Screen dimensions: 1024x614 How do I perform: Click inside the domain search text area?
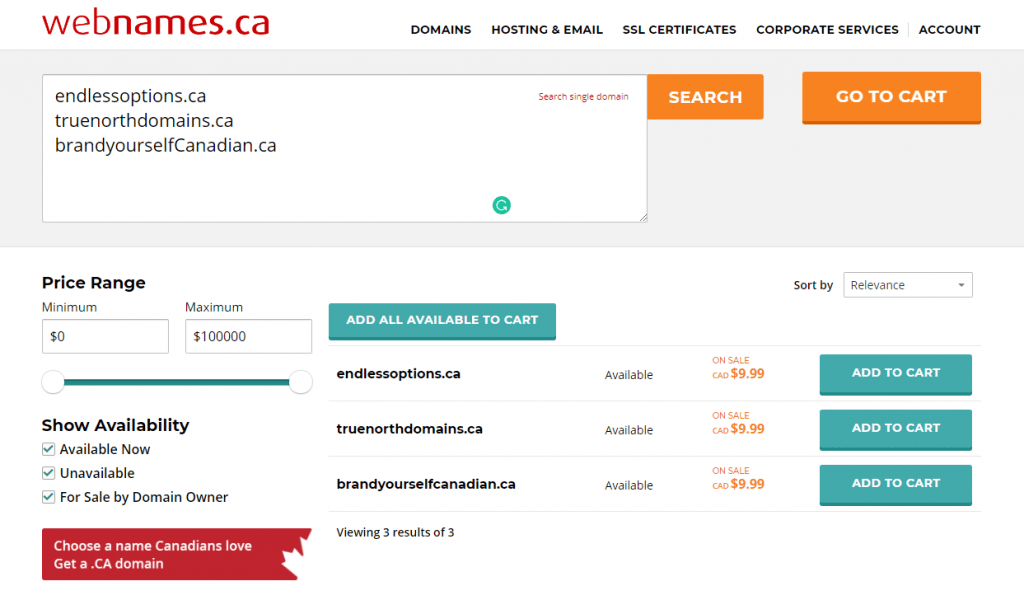coord(345,148)
